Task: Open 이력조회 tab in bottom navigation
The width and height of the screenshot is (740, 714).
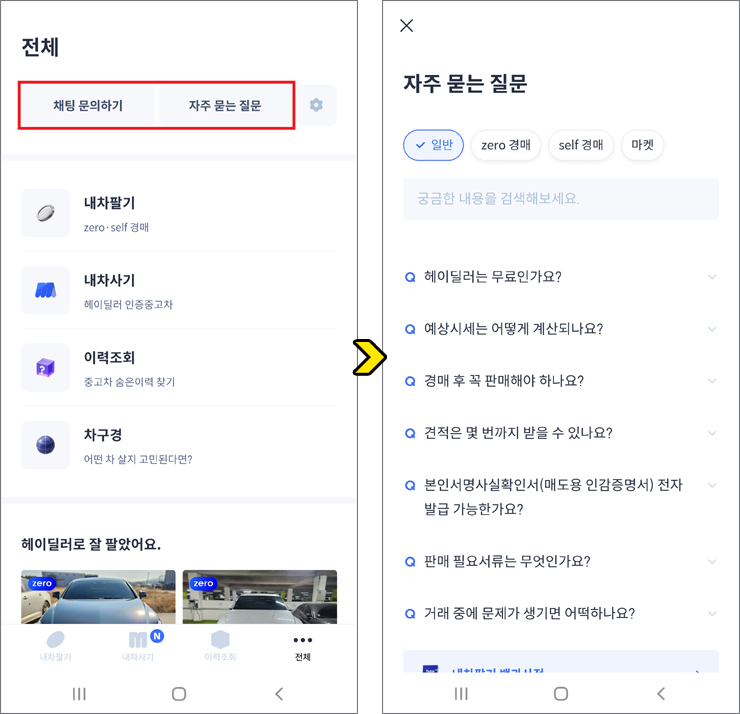Action: coord(220,646)
